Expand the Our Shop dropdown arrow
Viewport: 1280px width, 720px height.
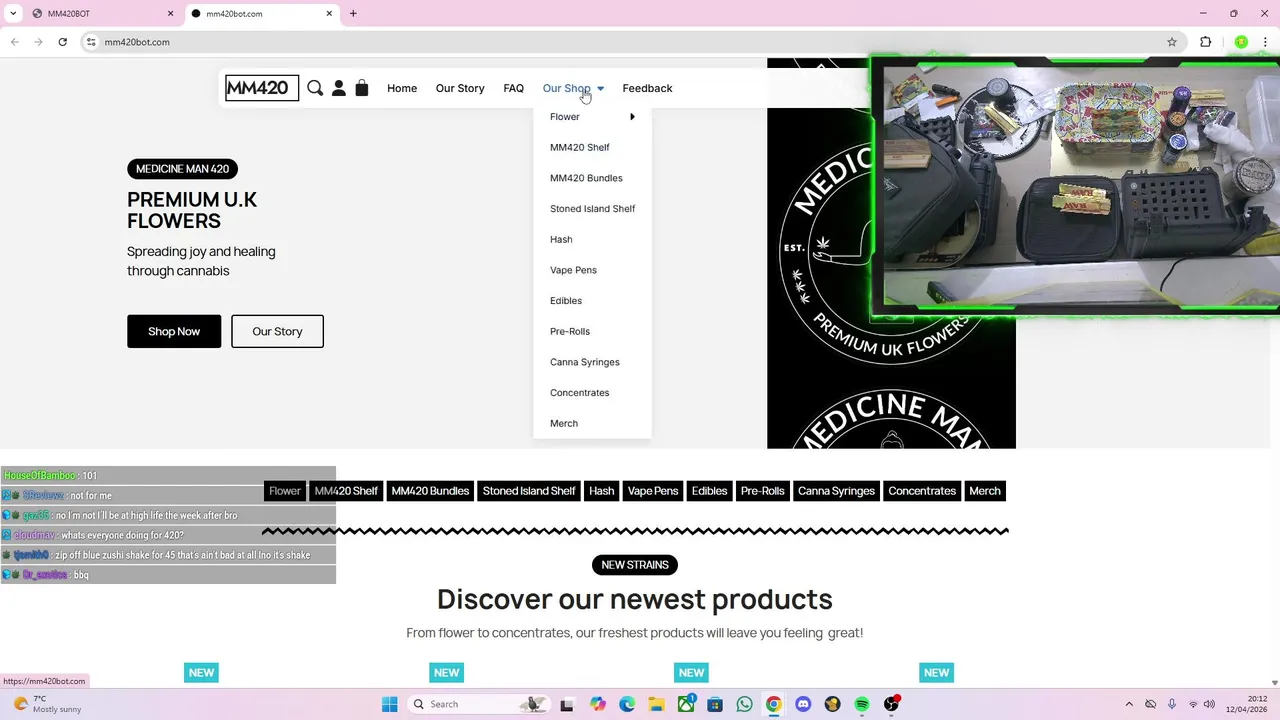pos(601,89)
